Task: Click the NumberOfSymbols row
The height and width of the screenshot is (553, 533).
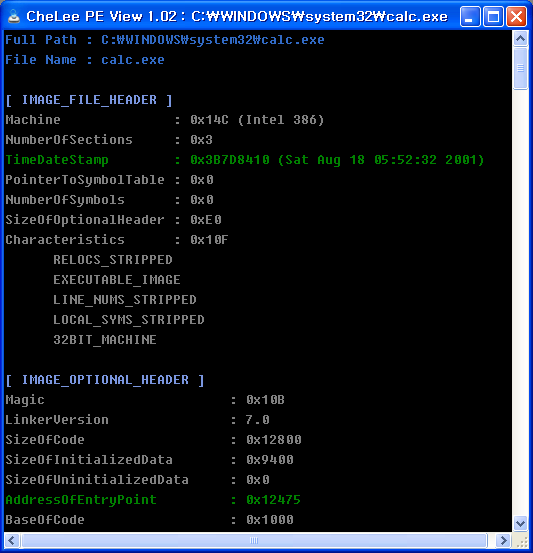Action: 109,200
